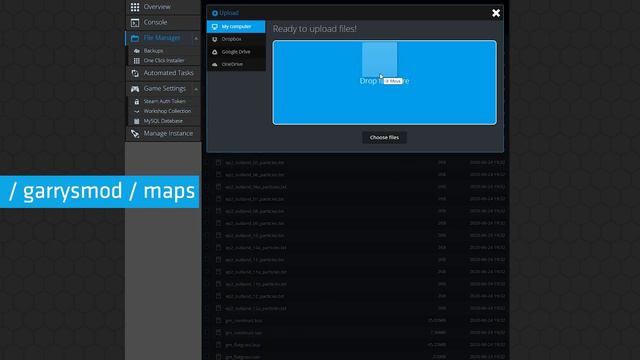This screenshot has height=360, width=640.
Task: Select the Game Settings gamepad icon
Action: 135,89
